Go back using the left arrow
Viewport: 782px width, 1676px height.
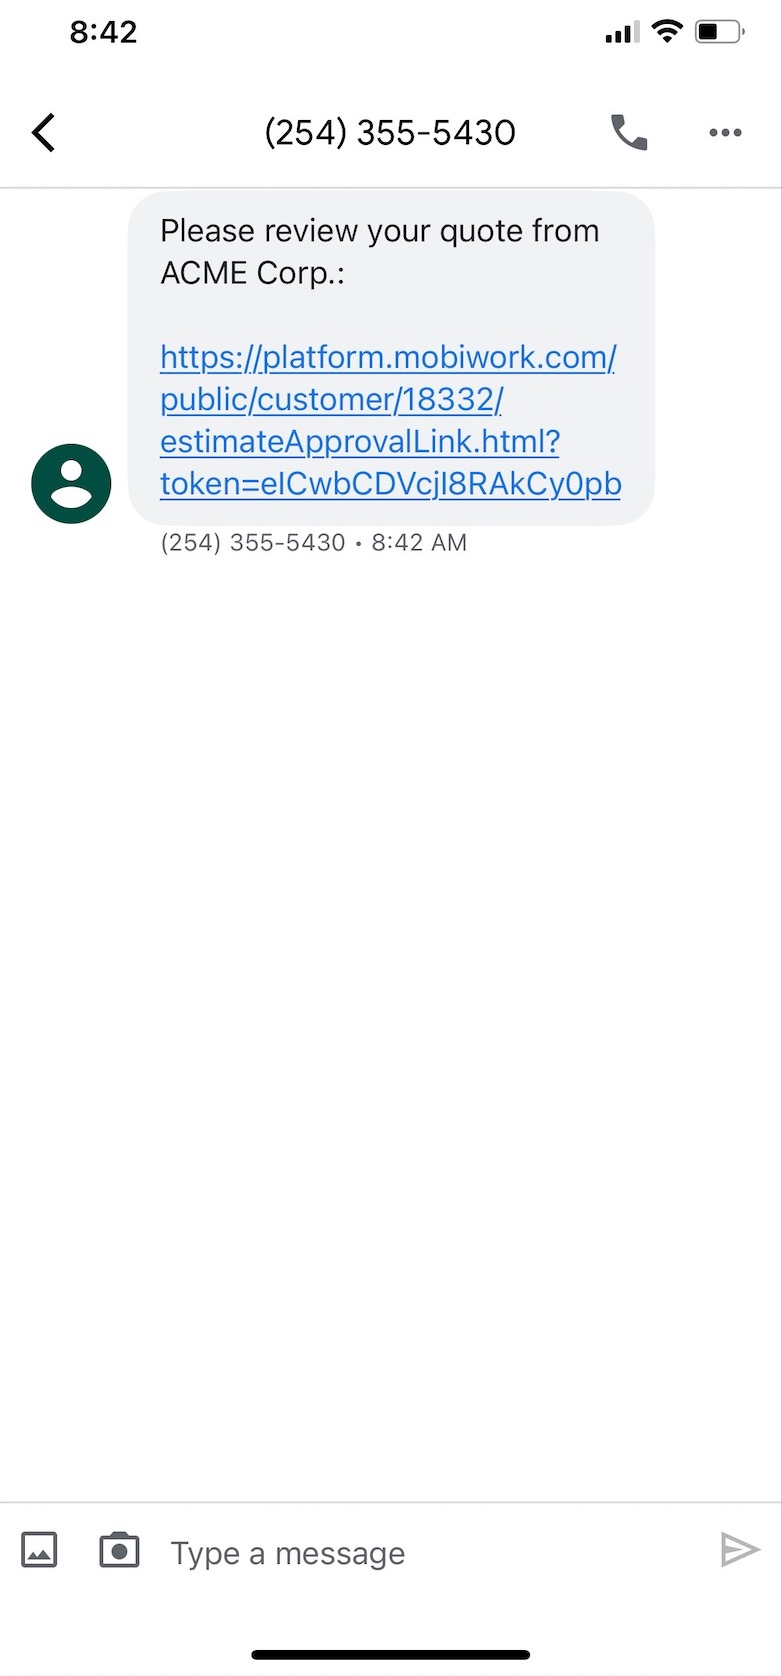(x=43, y=132)
